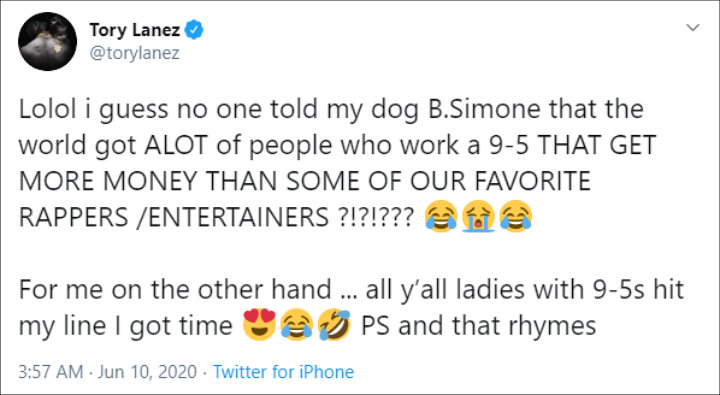The width and height of the screenshot is (720, 395).
Task: Click the tears-of-joy emoji following the crying face
Action: pyautogui.click(x=516, y=216)
